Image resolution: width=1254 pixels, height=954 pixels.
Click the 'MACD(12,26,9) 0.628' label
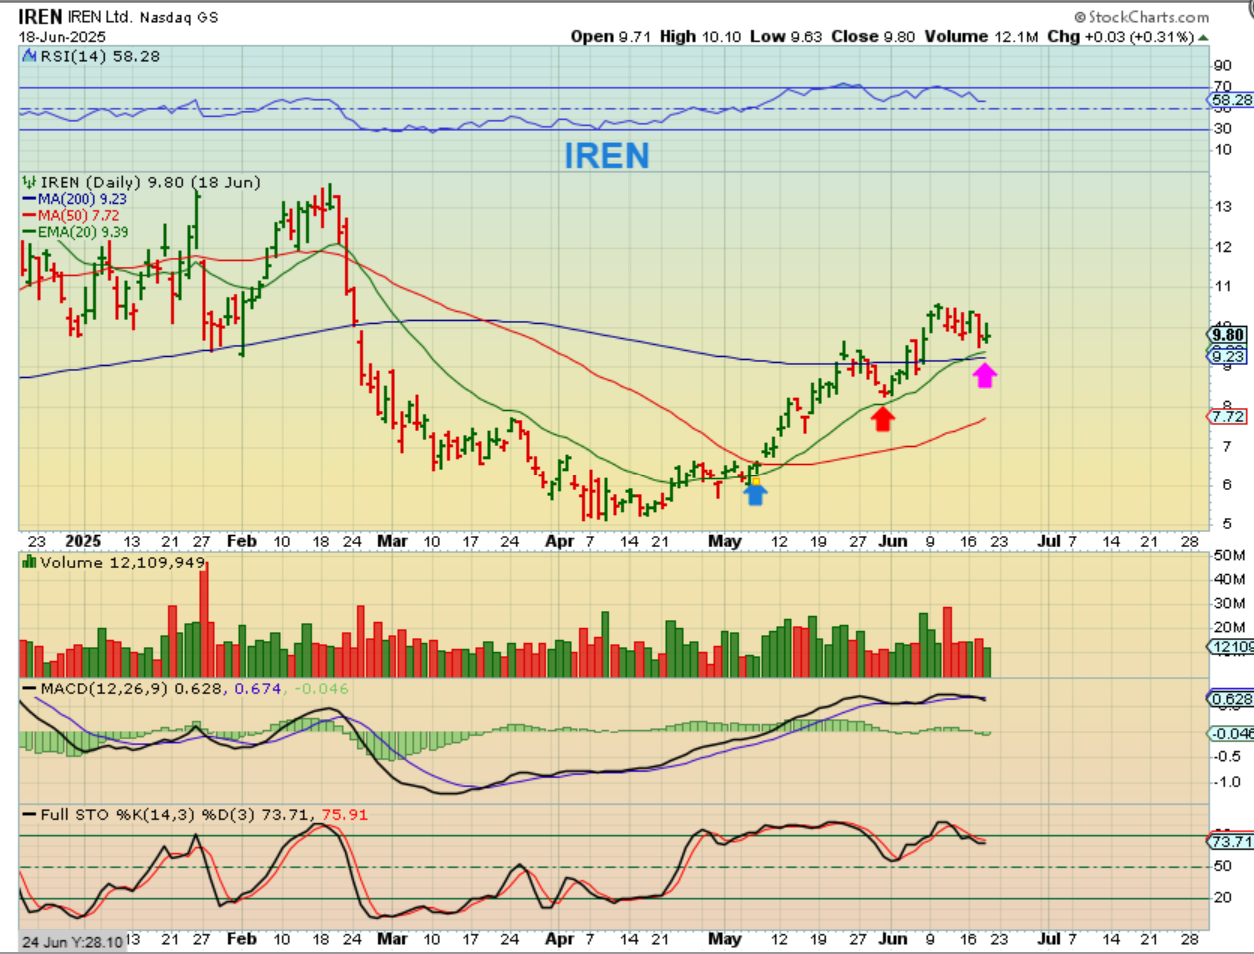click(x=132, y=689)
